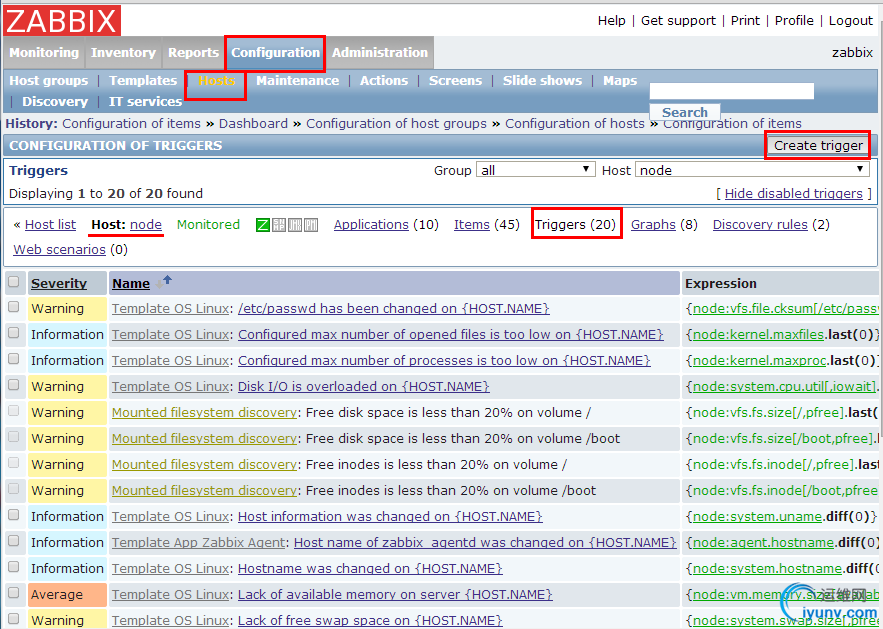The width and height of the screenshot is (883, 629).
Task: Open the node host link
Action: click(x=146, y=225)
